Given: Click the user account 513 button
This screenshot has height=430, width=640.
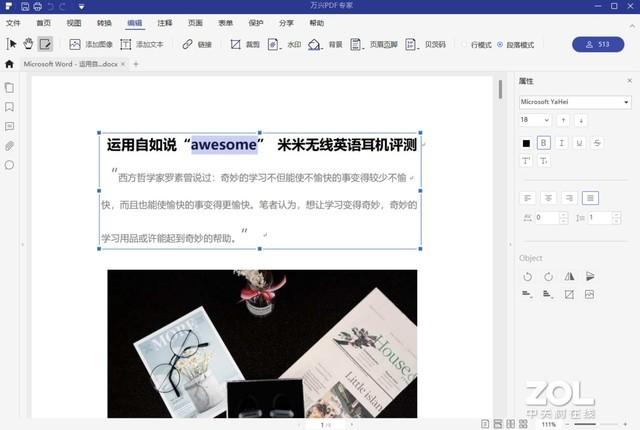Looking at the screenshot, I should (598, 44).
